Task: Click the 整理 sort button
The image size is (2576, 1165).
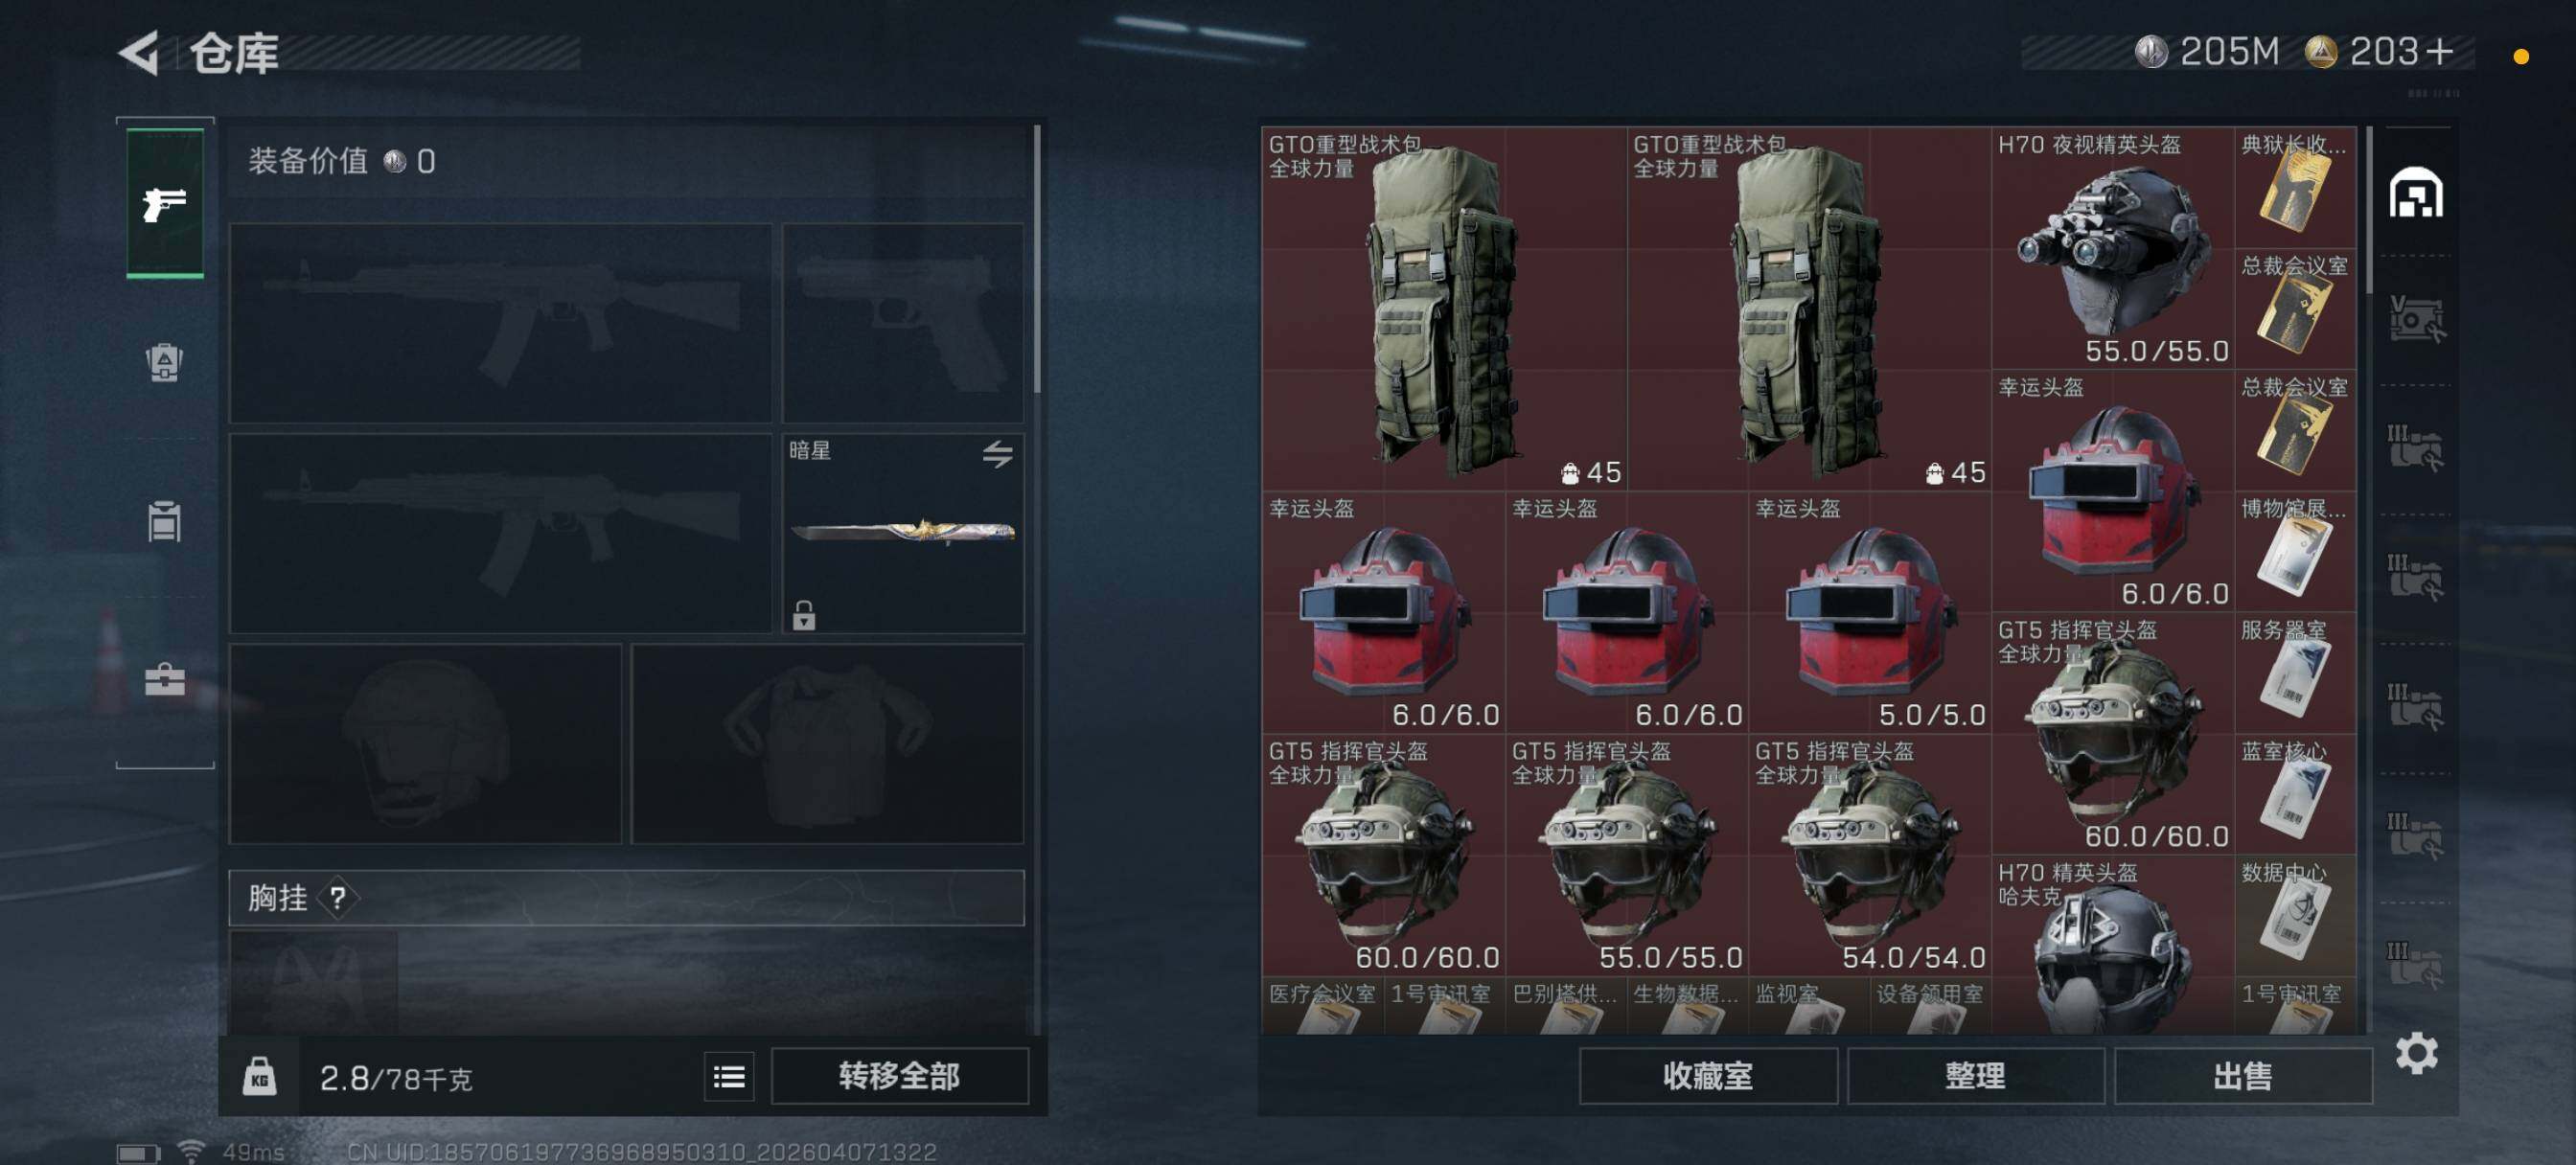Action: 1975,1076
